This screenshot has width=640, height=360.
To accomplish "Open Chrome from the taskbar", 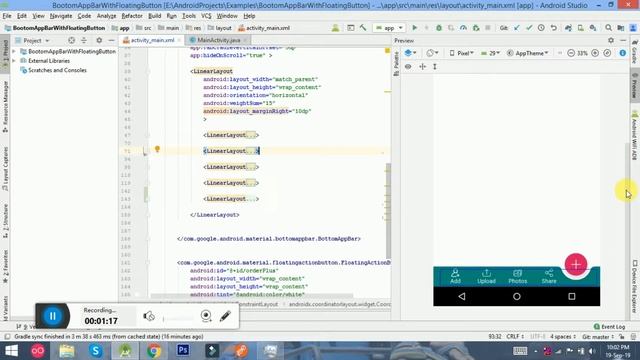I will [154, 351].
